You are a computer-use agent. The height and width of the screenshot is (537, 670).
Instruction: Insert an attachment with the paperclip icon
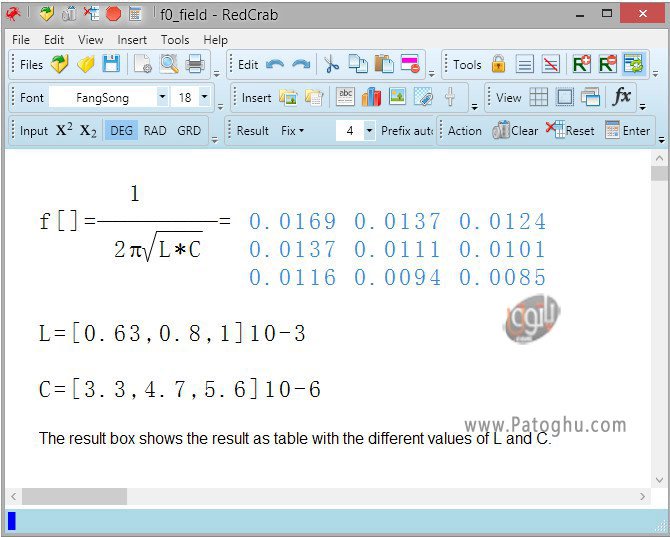423,97
